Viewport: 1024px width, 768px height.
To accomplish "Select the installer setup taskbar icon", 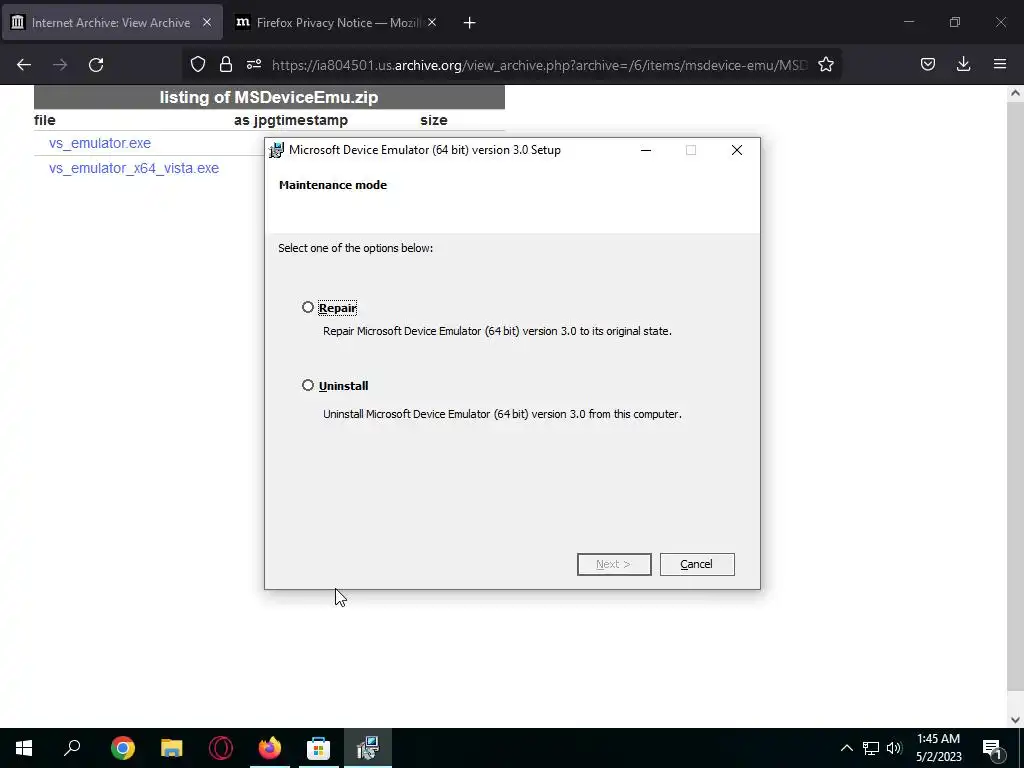I will click(x=368, y=748).
